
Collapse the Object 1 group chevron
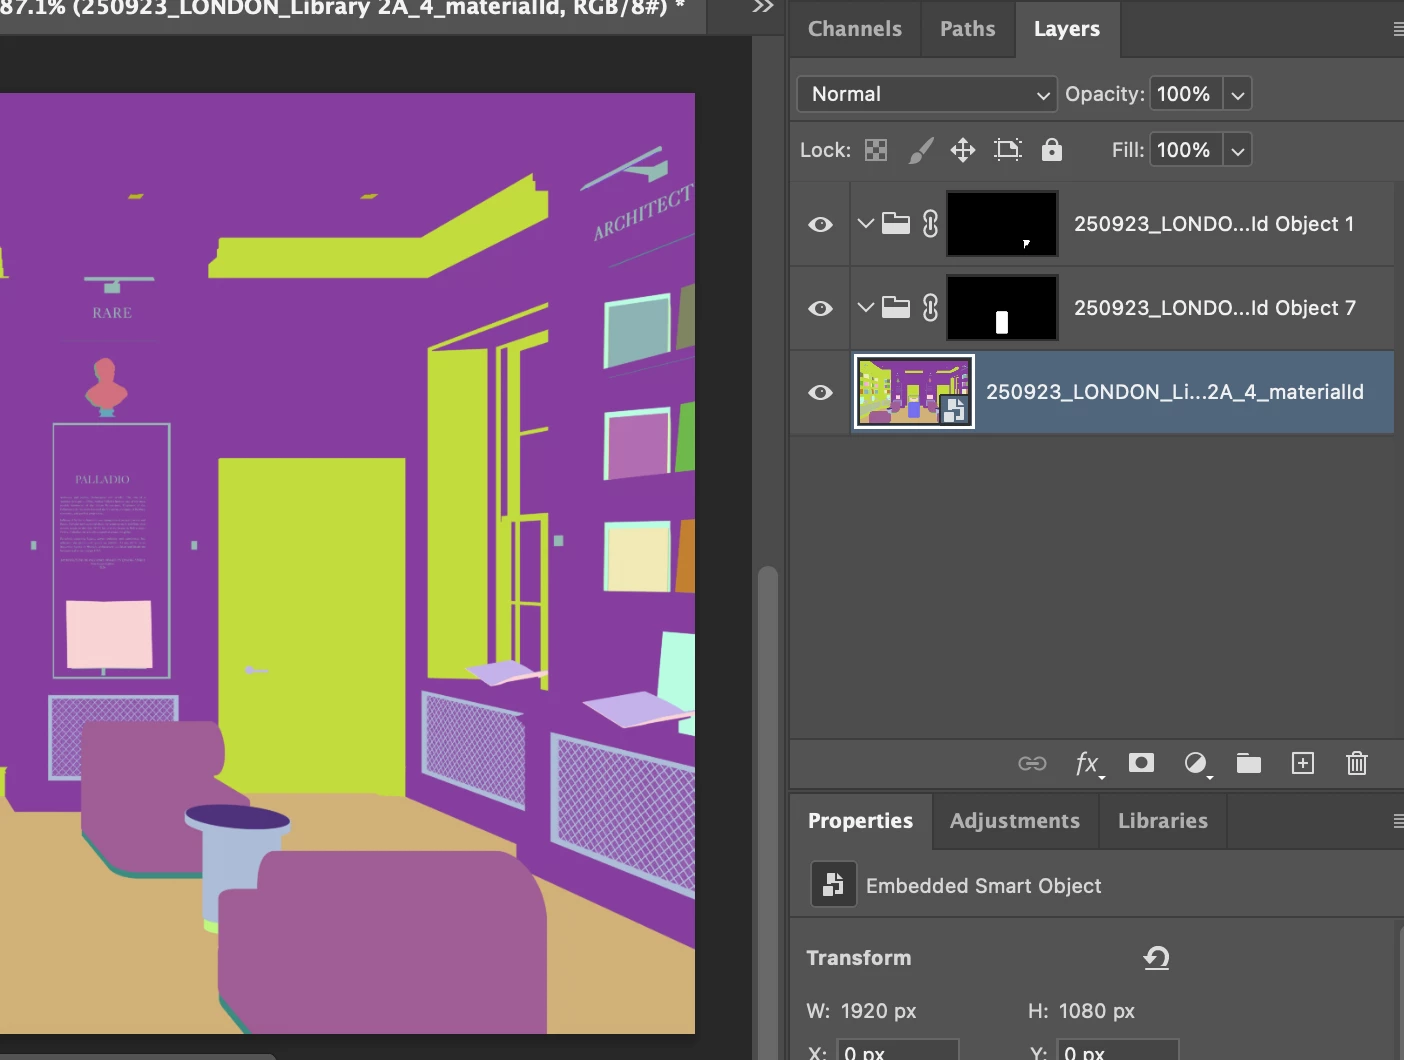866,223
